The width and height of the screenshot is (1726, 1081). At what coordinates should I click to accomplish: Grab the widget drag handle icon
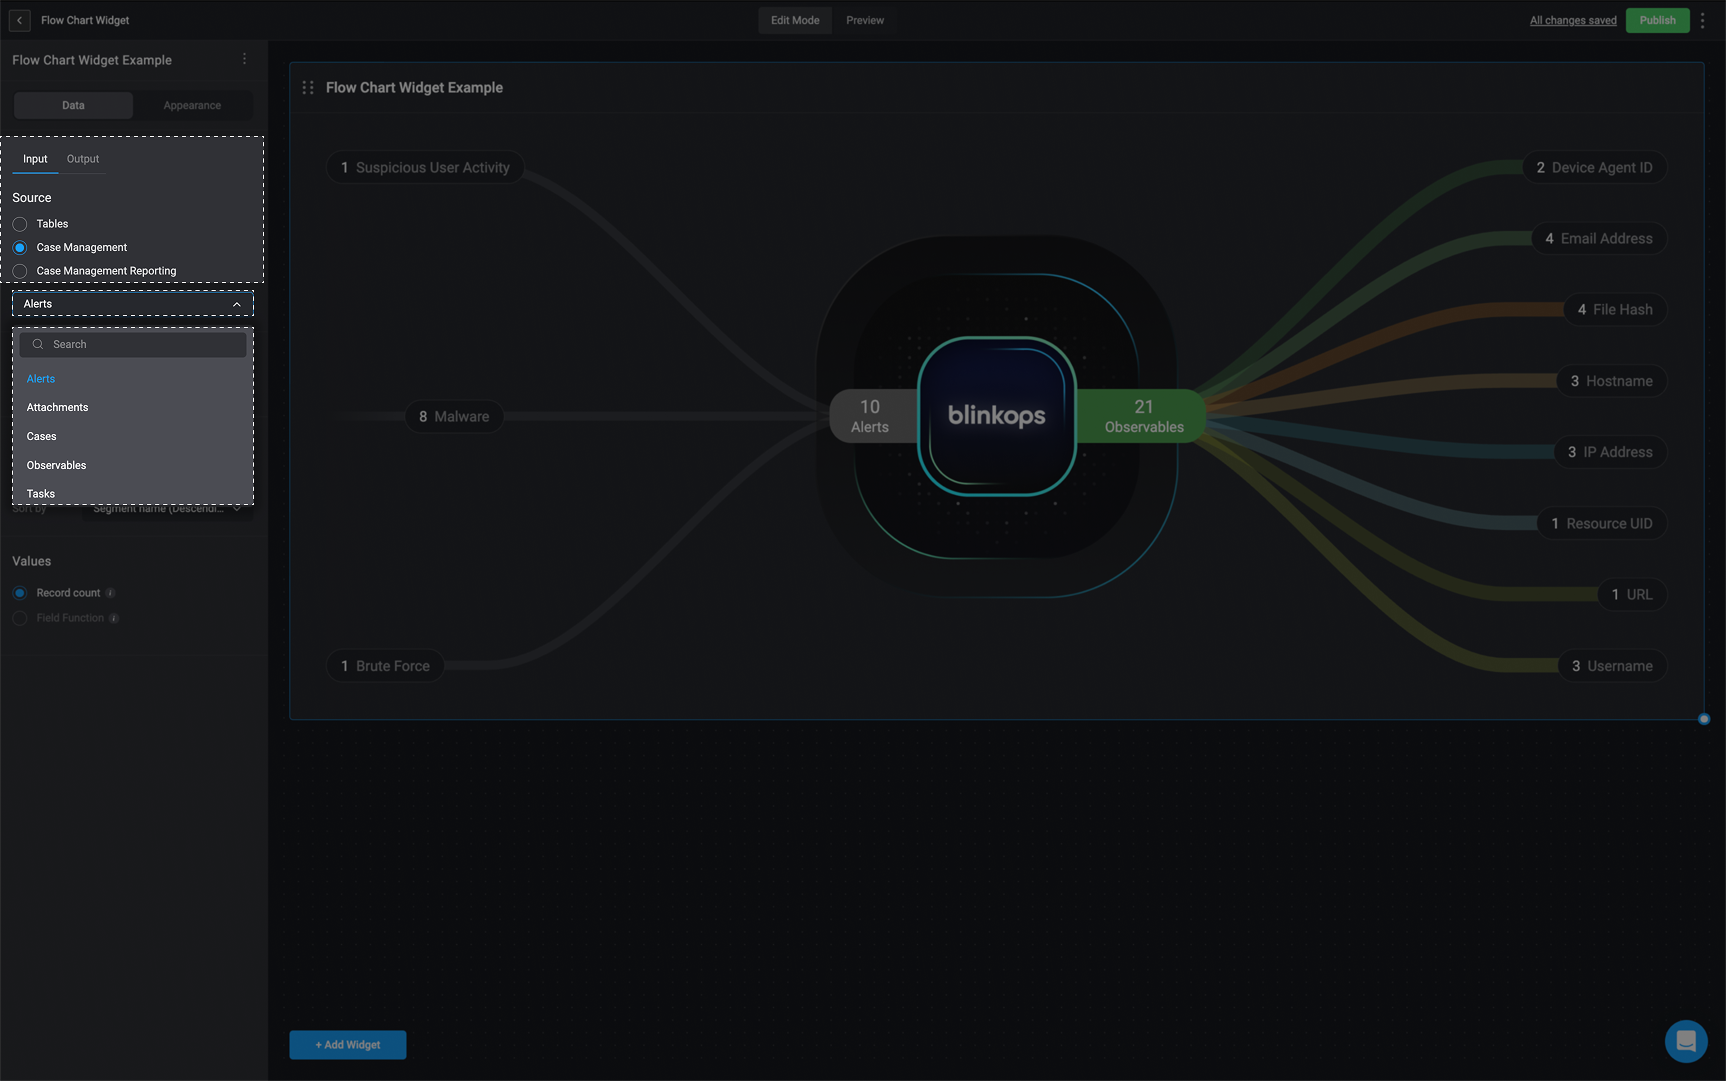pyautogui.click(x=308, y=88)
